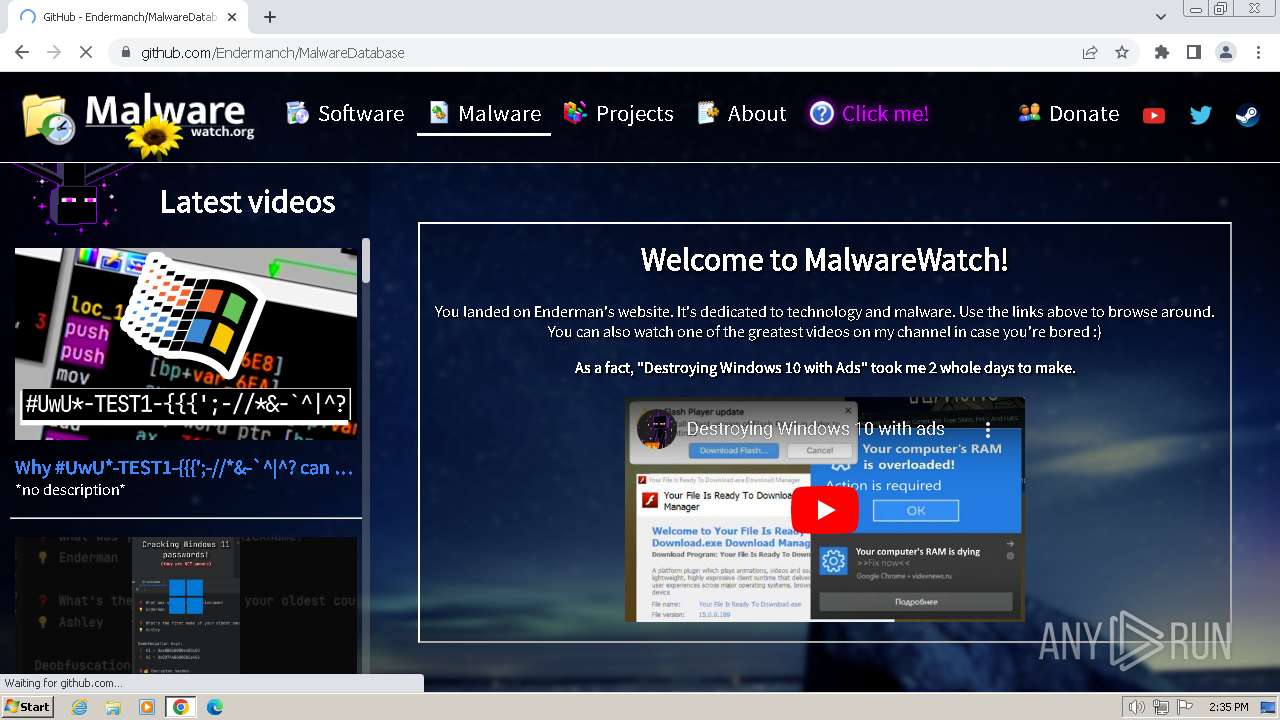Open Internet Explorer from taskbar
Image resolution: width=1280 pixels, height=720 pixels.
coord(79,707)
